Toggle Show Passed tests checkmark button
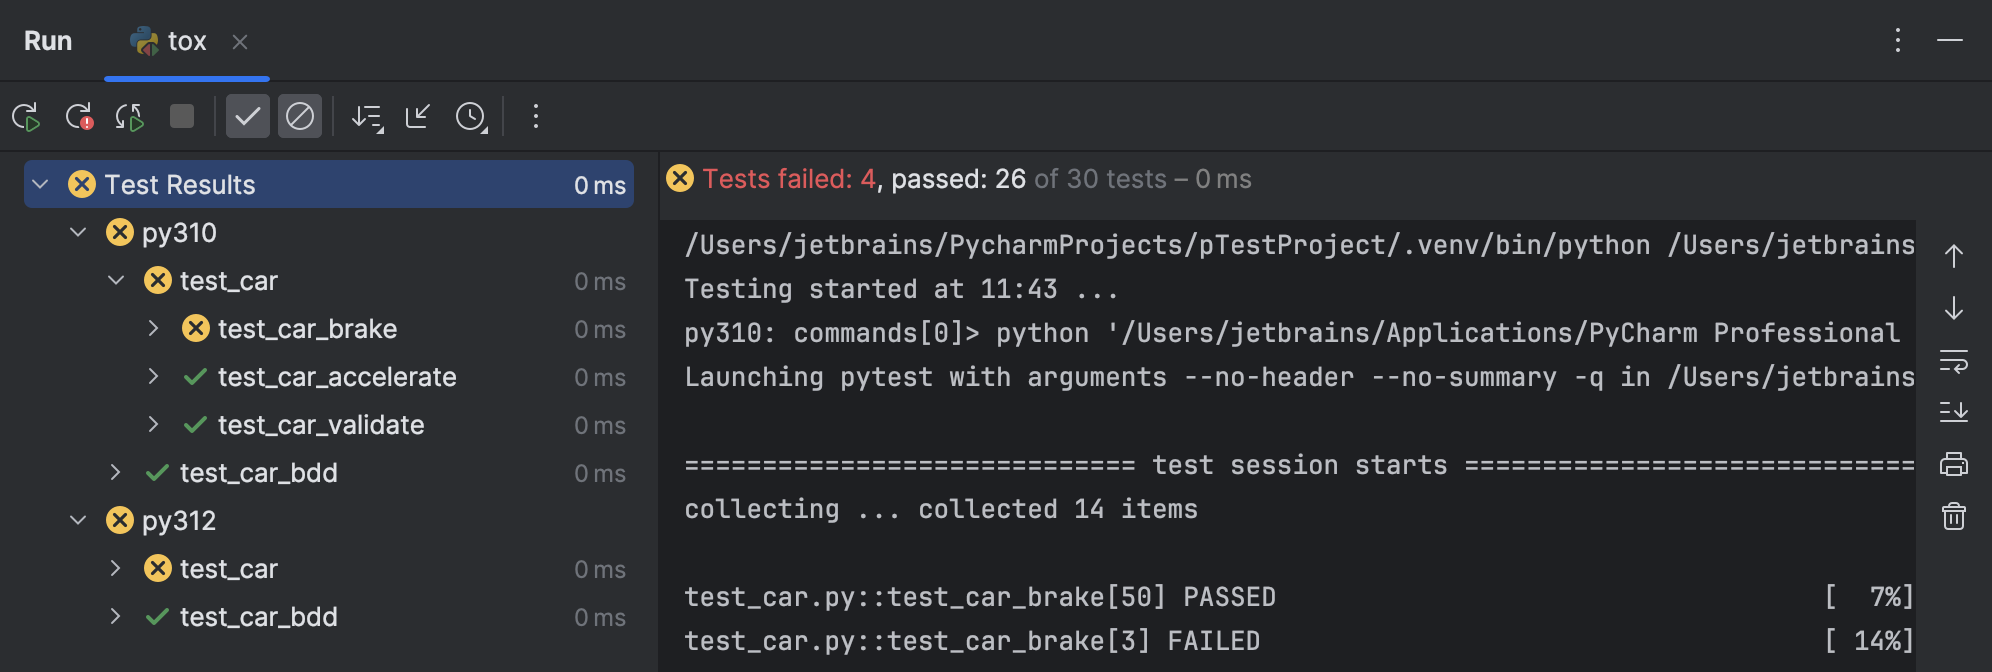The height and width of the screenshot is (672, 1992). click(247, 117)
